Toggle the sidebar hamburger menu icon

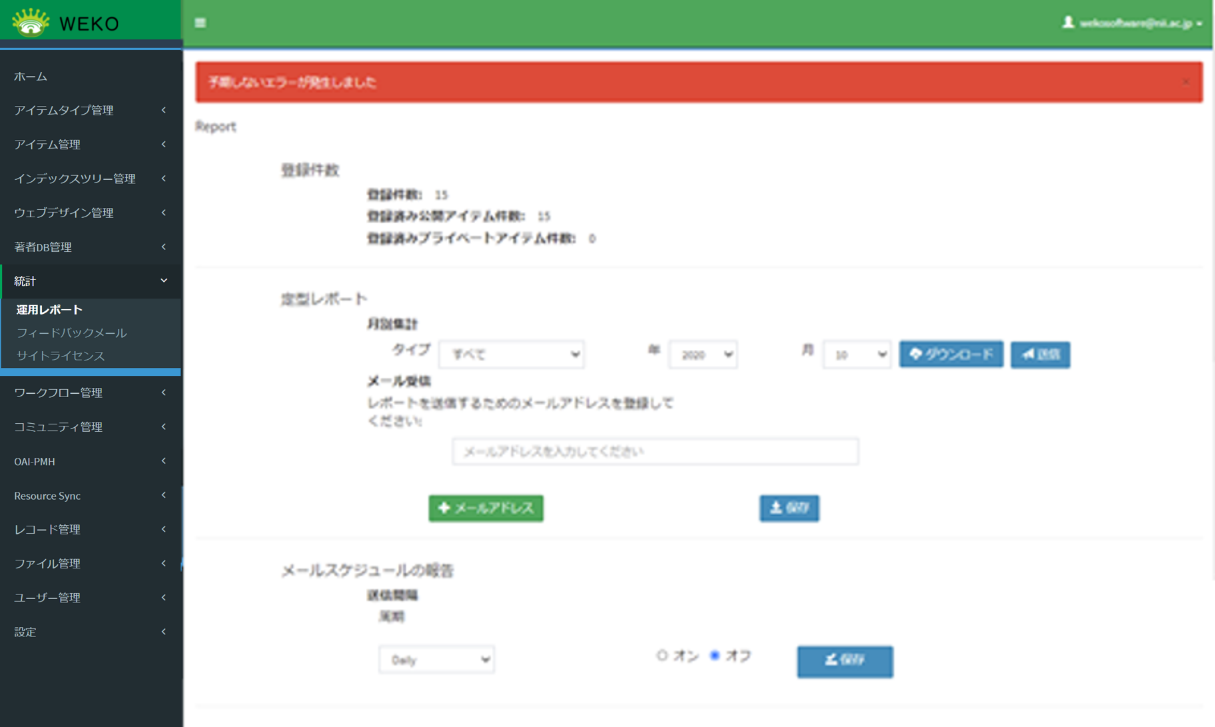point(200,23)
